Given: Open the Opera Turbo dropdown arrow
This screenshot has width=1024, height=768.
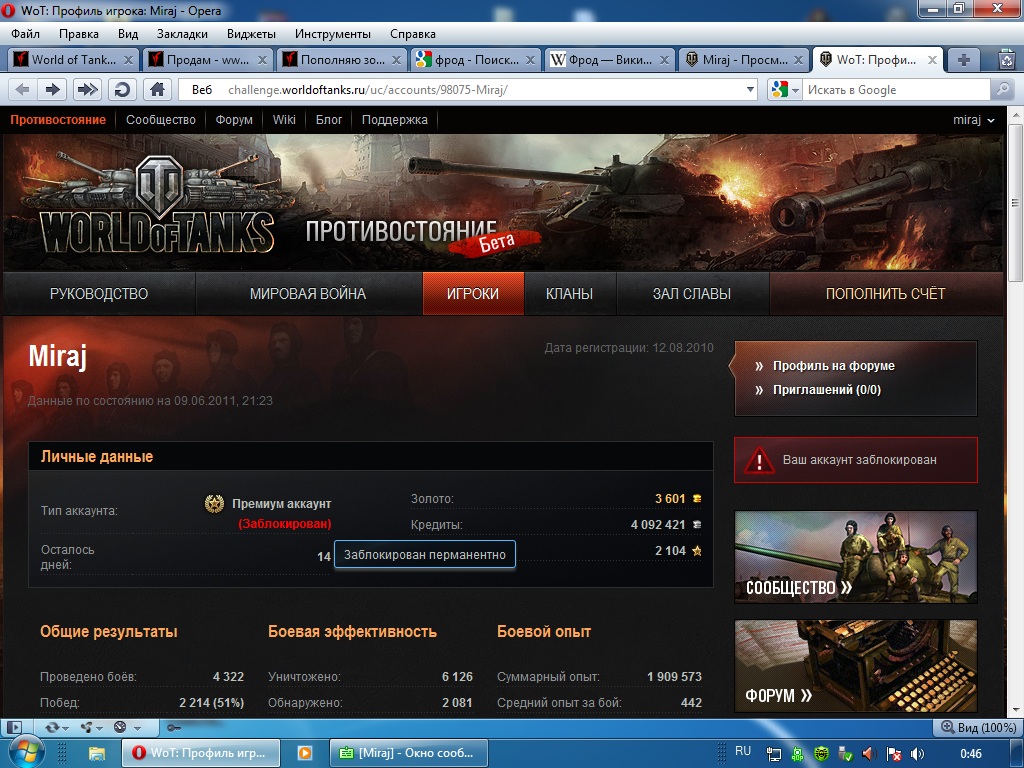Looking at the screenshot, I should click(x=137, y=728).
